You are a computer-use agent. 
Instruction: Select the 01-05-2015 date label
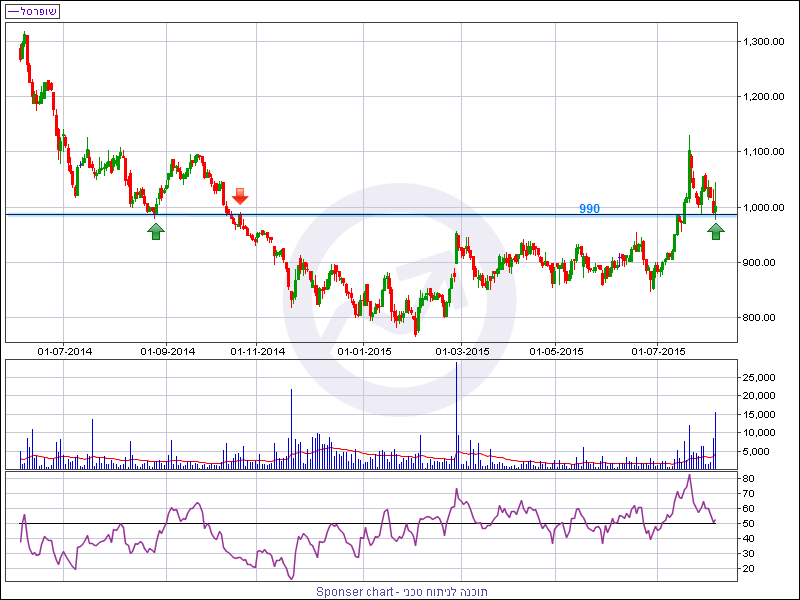click(x=556, y=351)
